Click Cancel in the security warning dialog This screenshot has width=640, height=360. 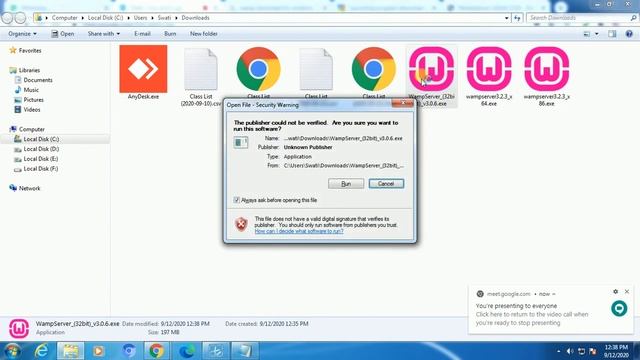click(x=386, y=184)
